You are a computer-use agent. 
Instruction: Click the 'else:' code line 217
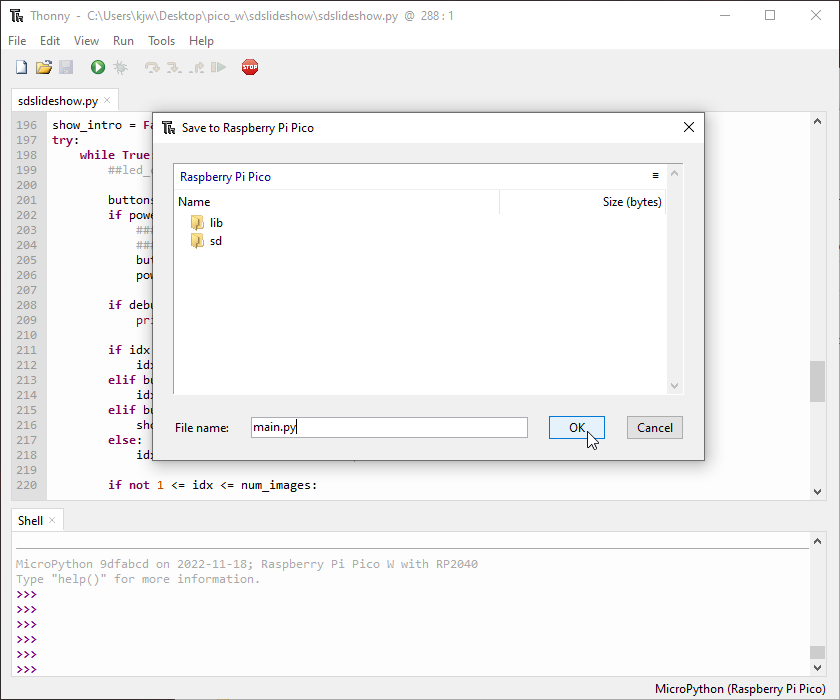pos(125,440)
